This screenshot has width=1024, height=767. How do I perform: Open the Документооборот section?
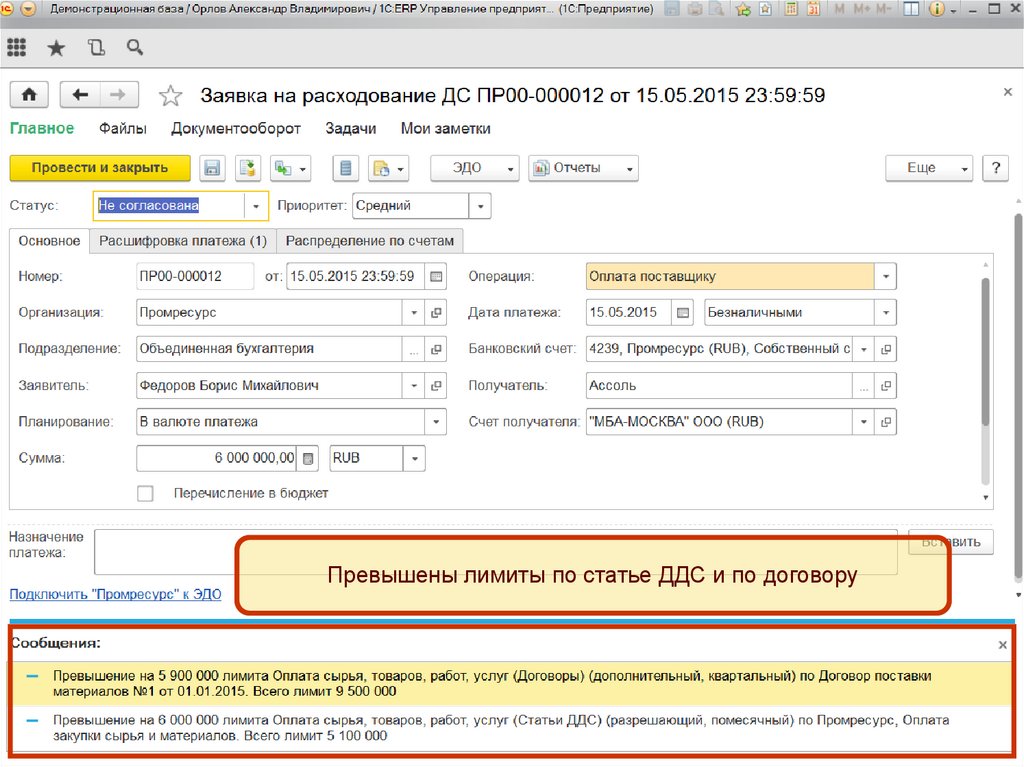coord(236,129)
